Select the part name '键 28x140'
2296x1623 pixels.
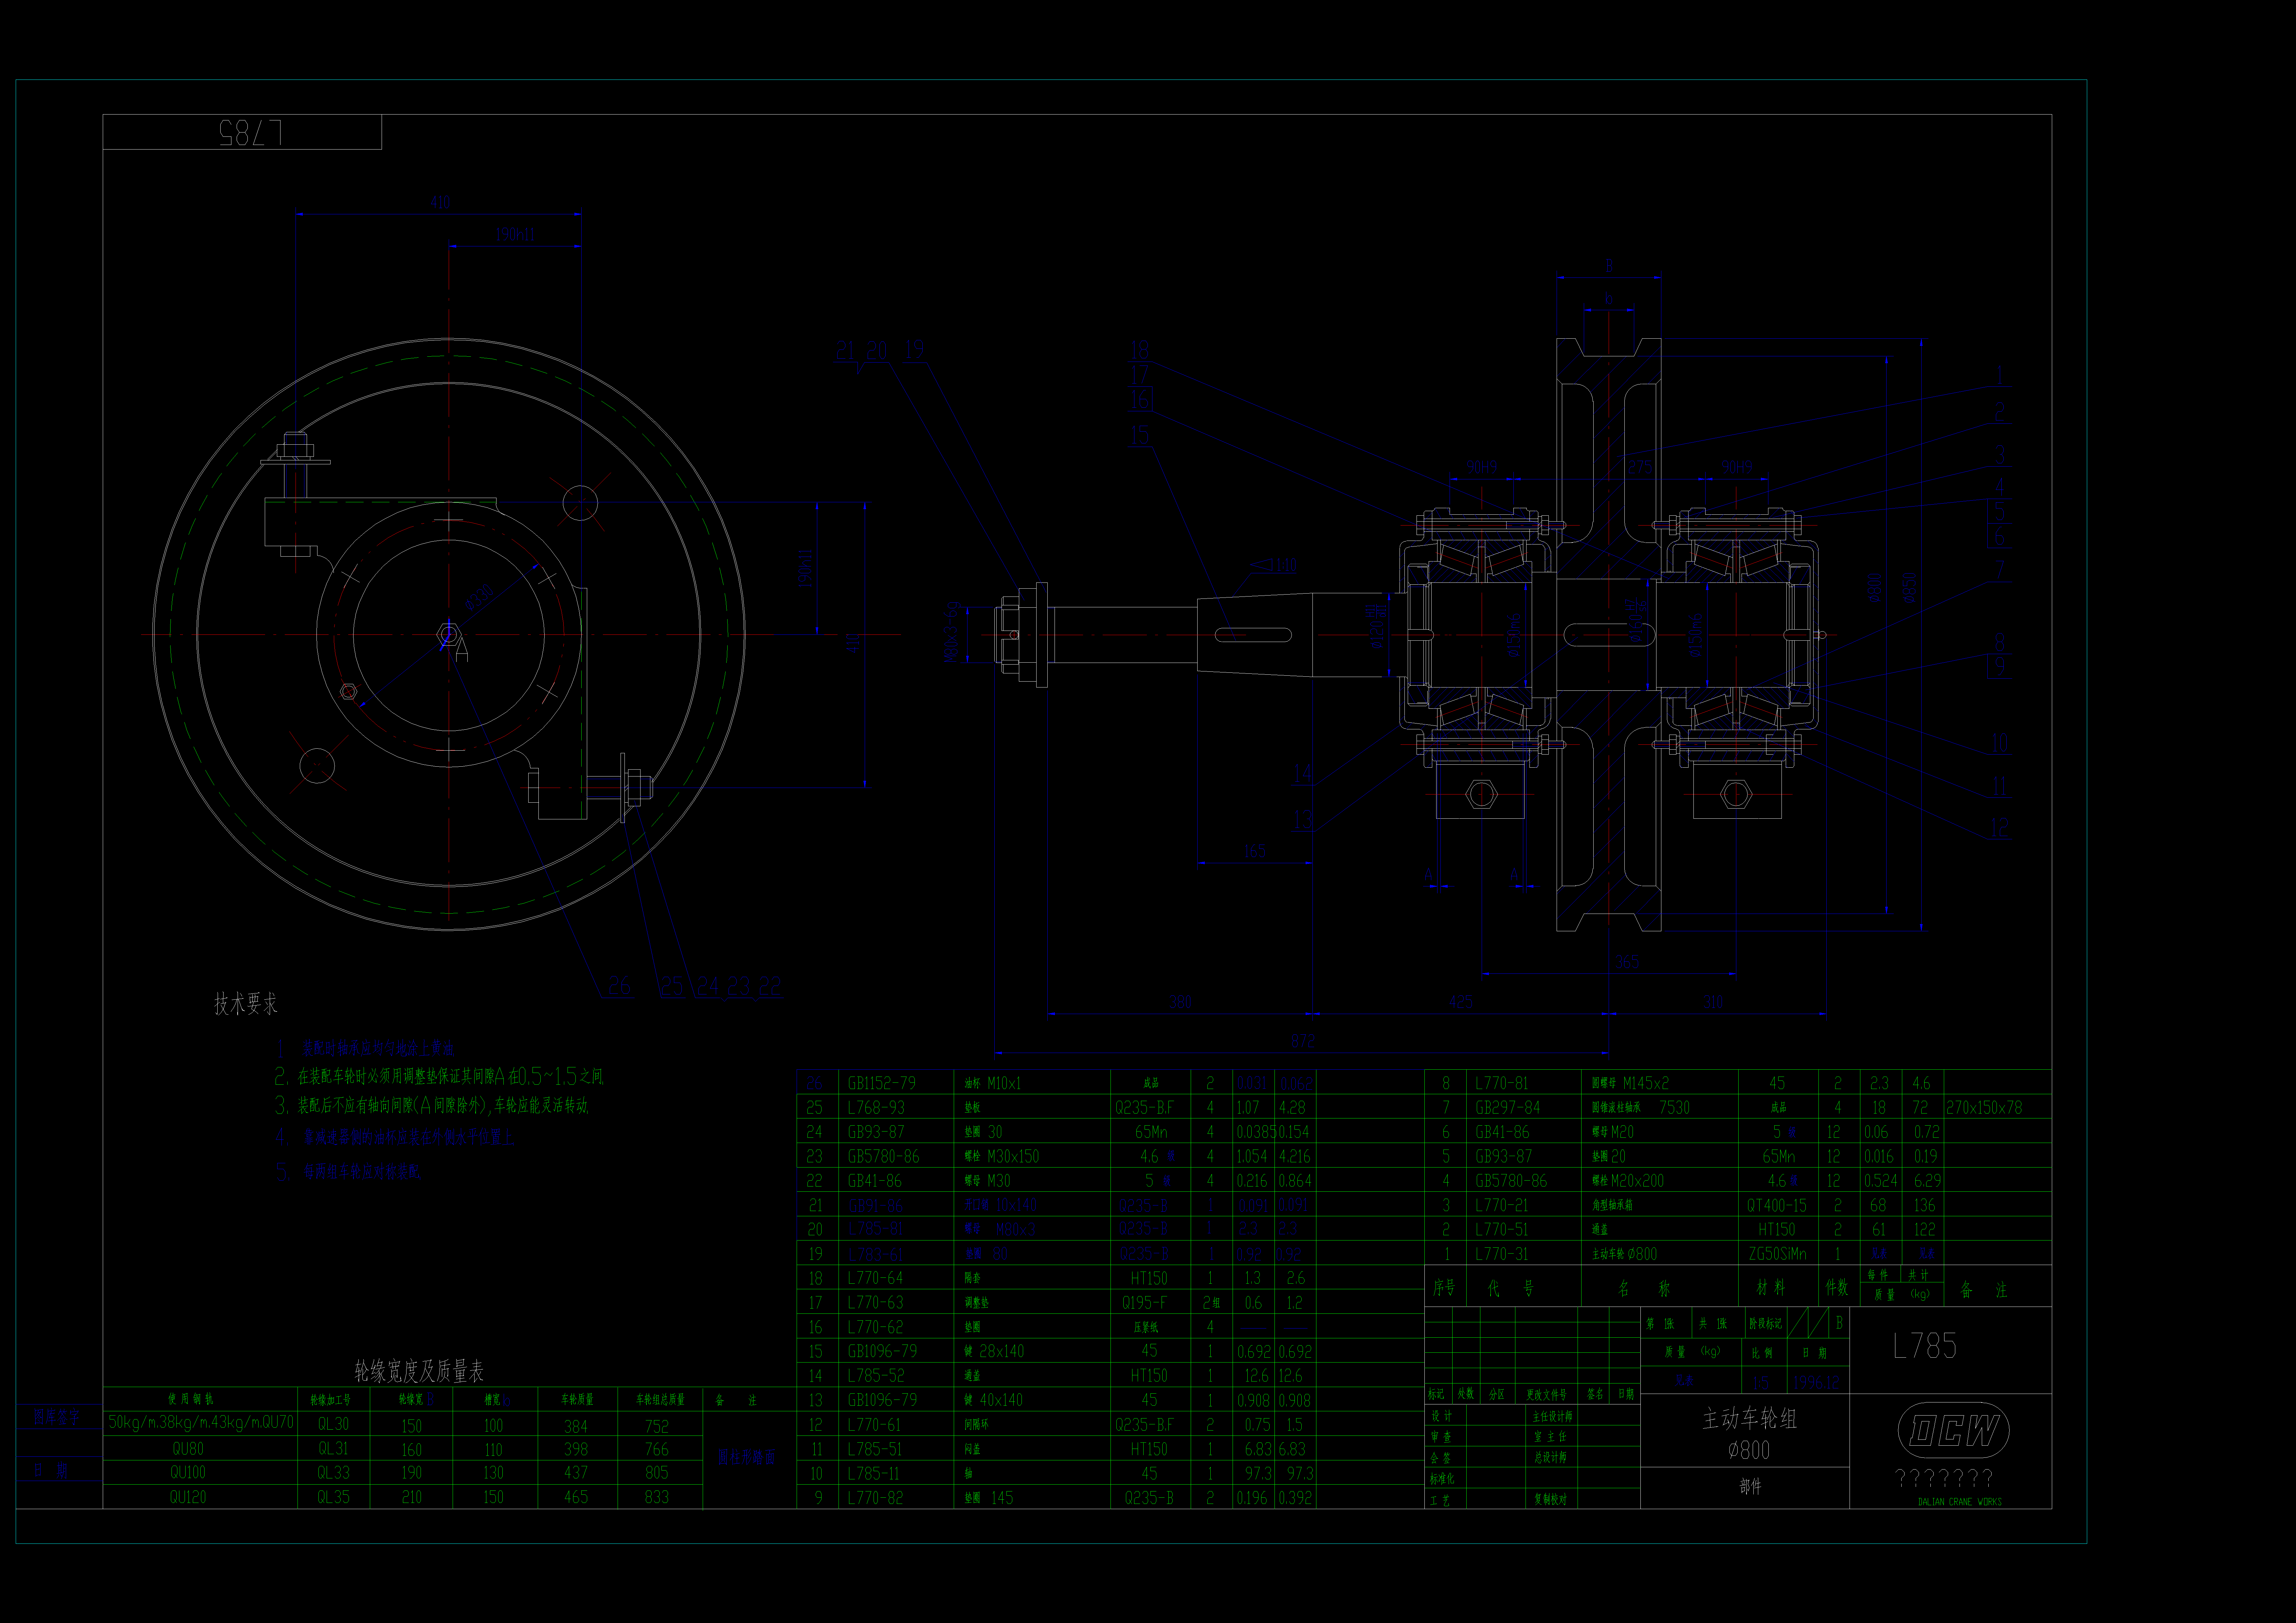click(x=994, y=1351)
